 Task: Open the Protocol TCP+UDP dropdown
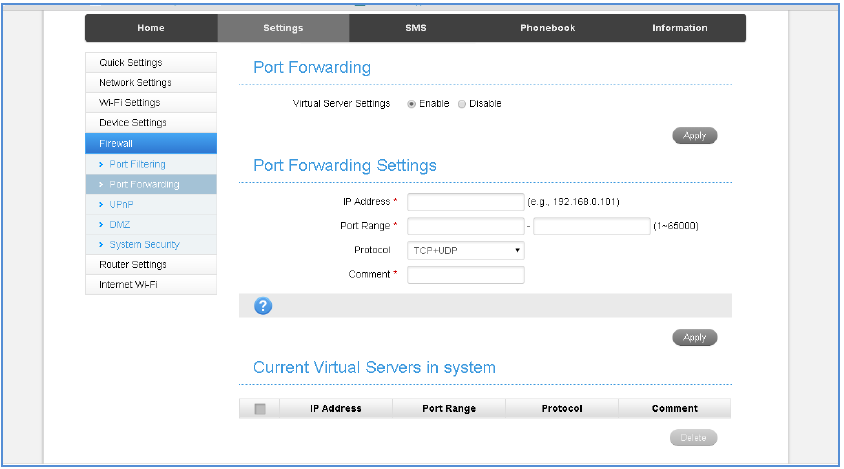pos(465,251)
